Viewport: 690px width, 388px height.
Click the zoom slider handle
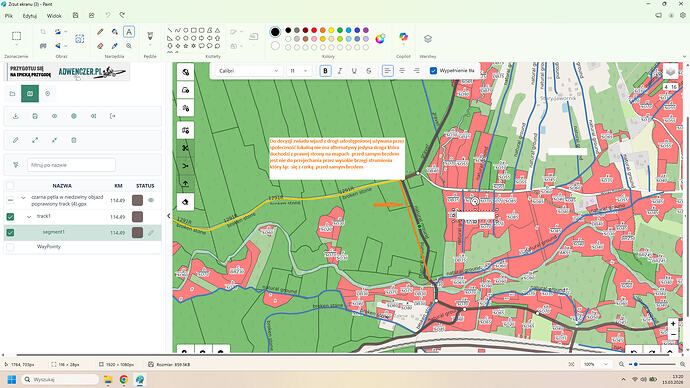click(x=636, y=364)
